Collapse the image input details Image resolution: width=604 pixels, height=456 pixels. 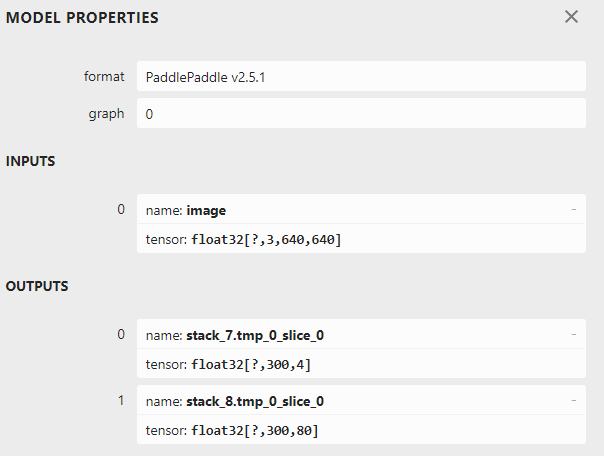coord(574,210)
